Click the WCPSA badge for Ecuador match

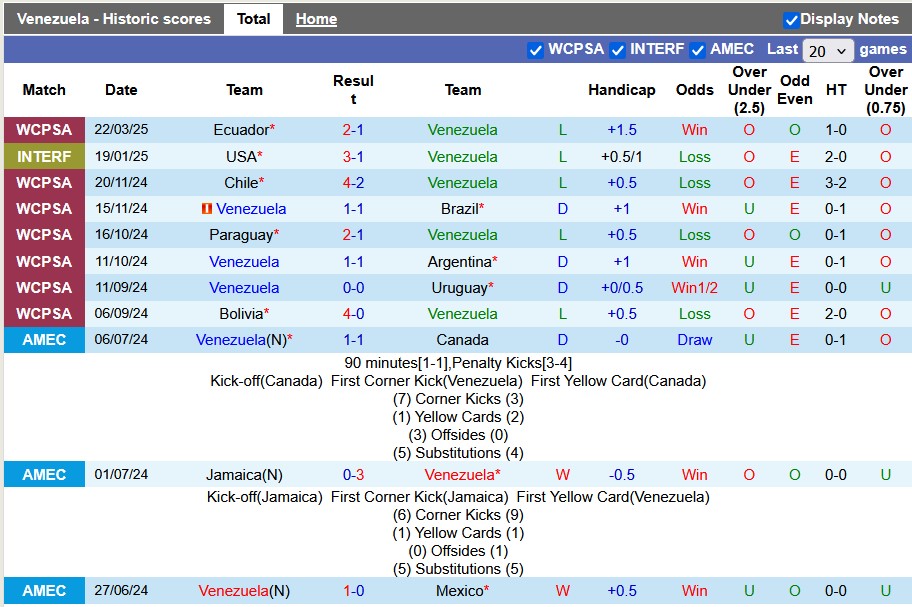pyautogui.click(x=44, y=130)
